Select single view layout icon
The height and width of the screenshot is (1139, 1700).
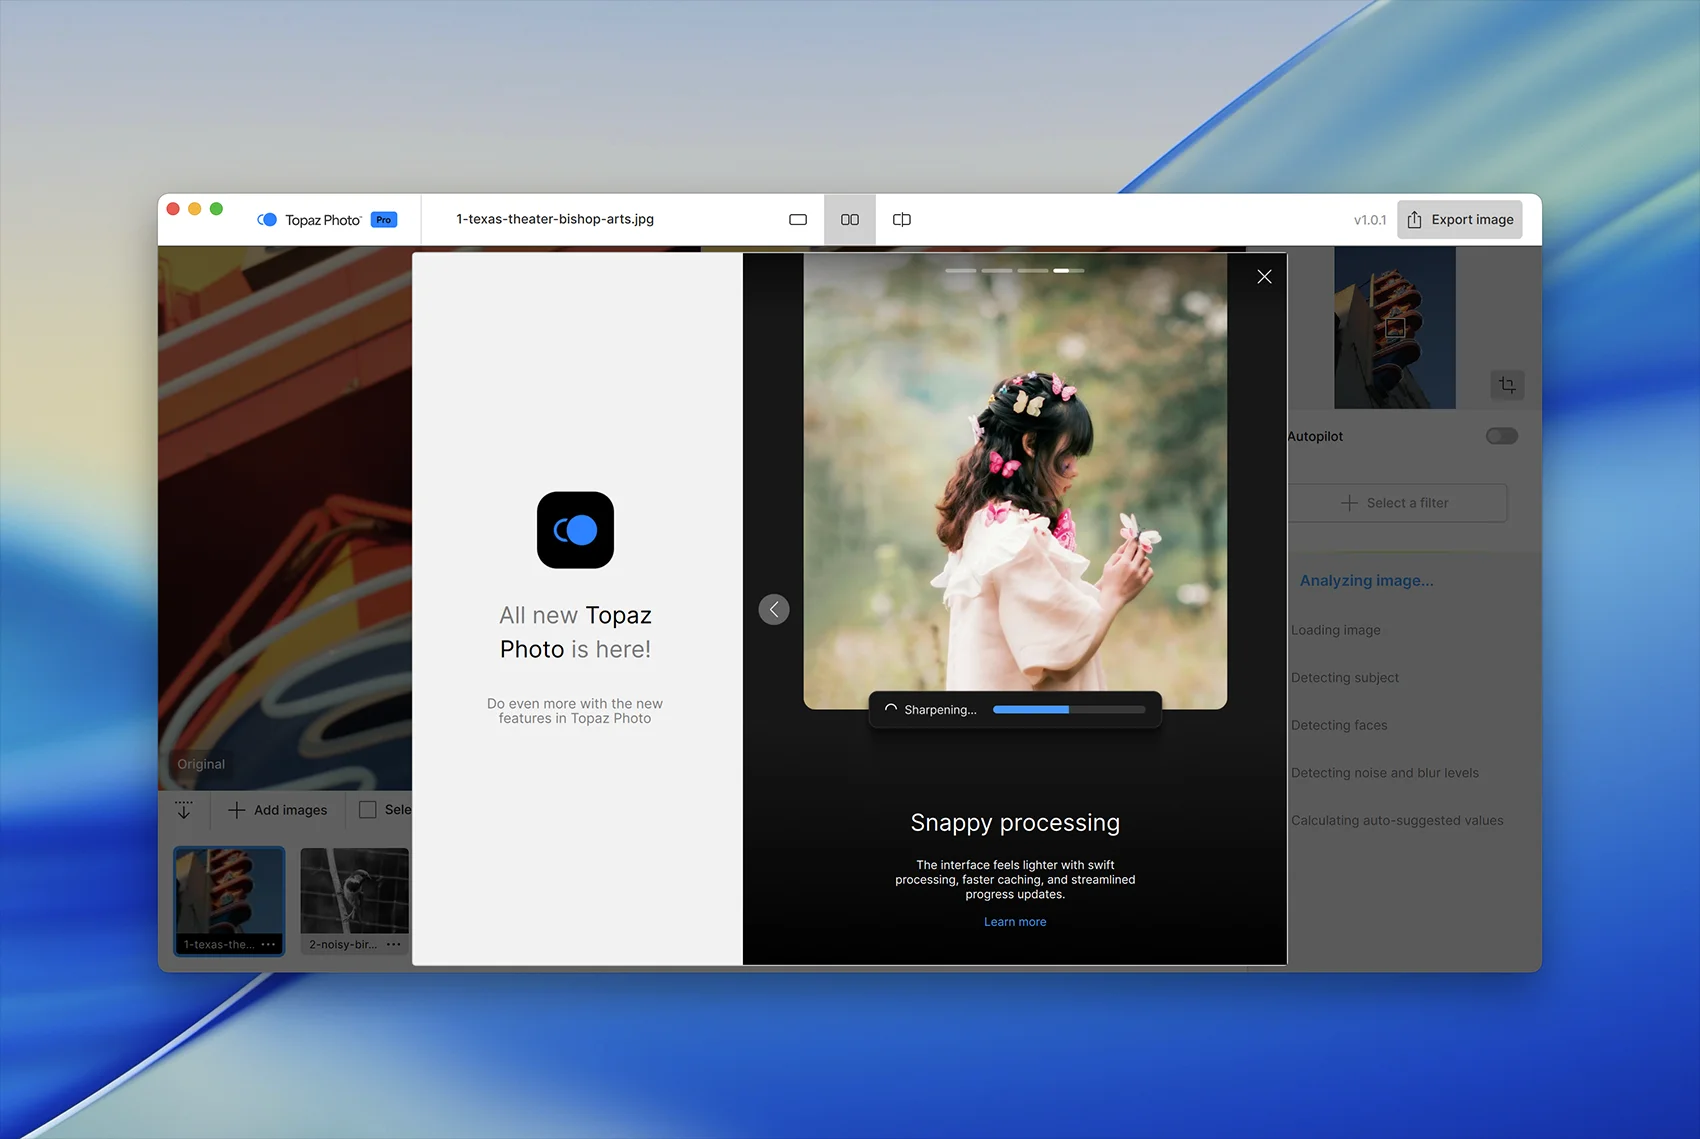[798, 220]
